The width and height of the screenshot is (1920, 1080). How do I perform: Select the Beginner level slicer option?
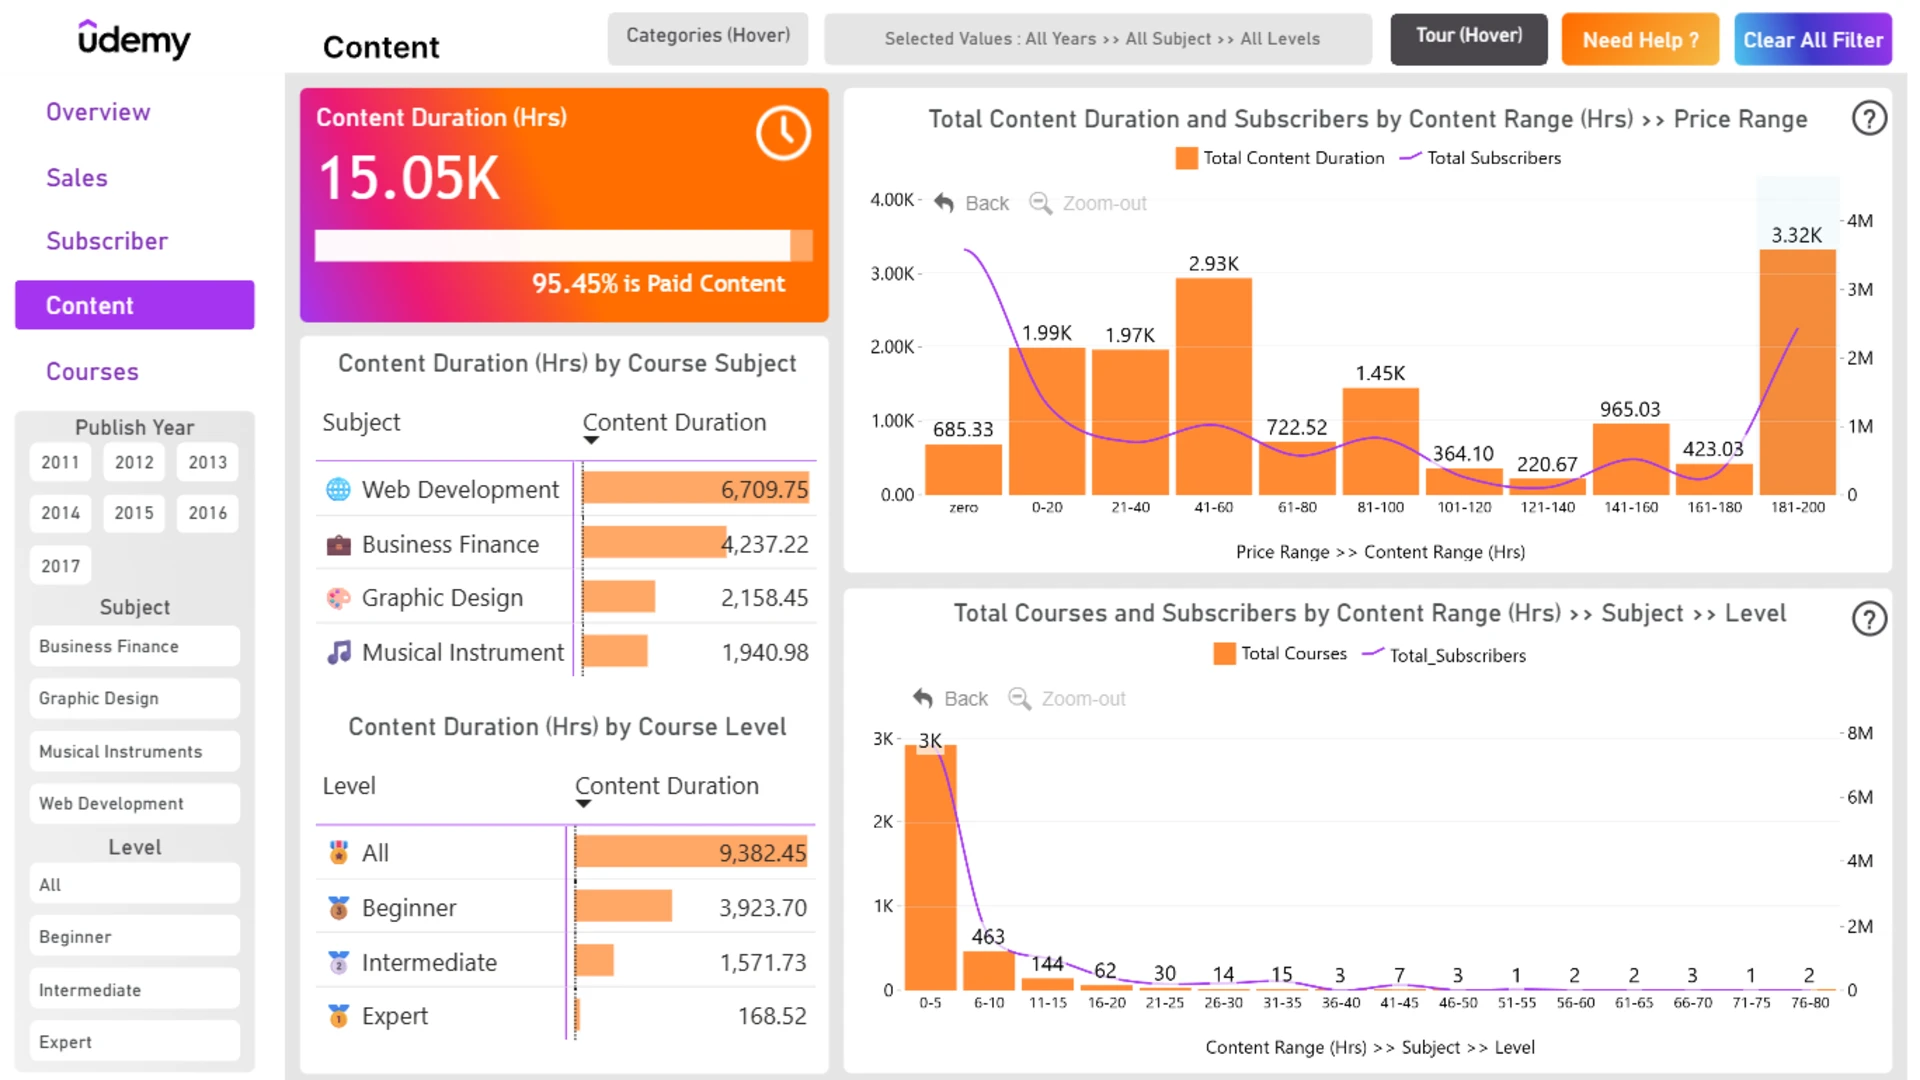[135, 936]
